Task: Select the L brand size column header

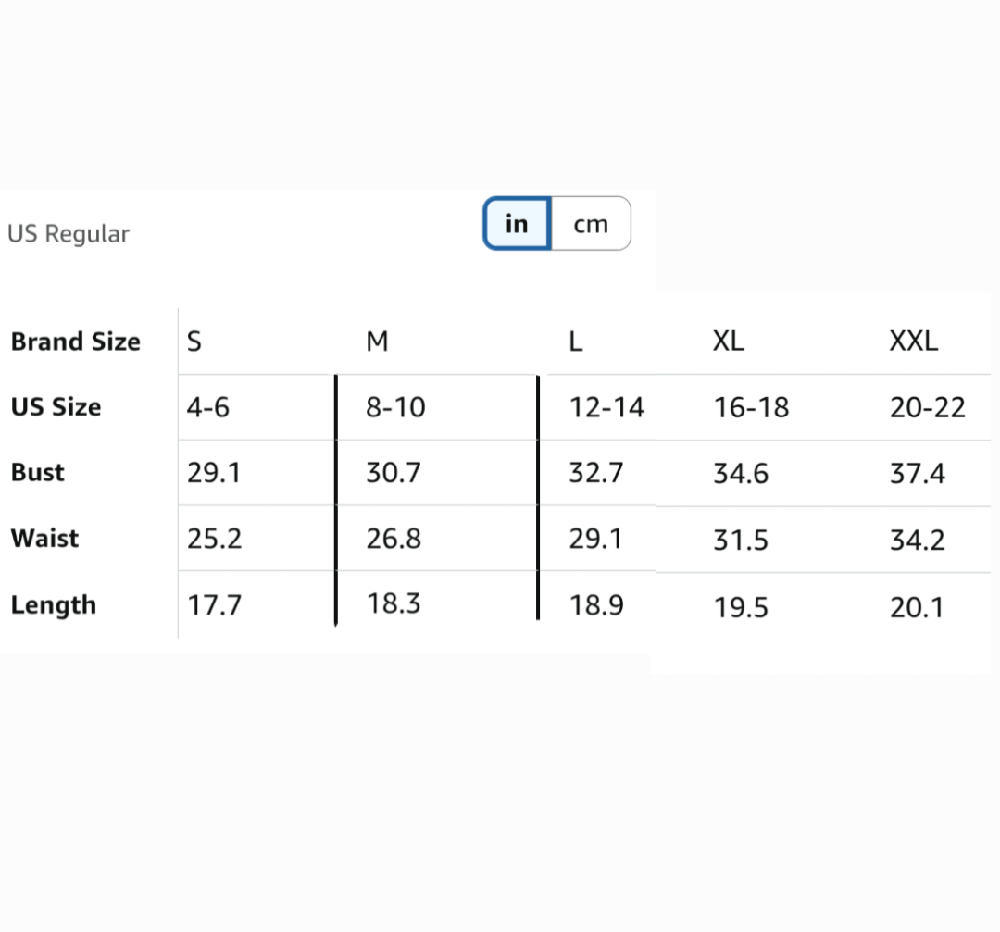Action: [575, 342]
